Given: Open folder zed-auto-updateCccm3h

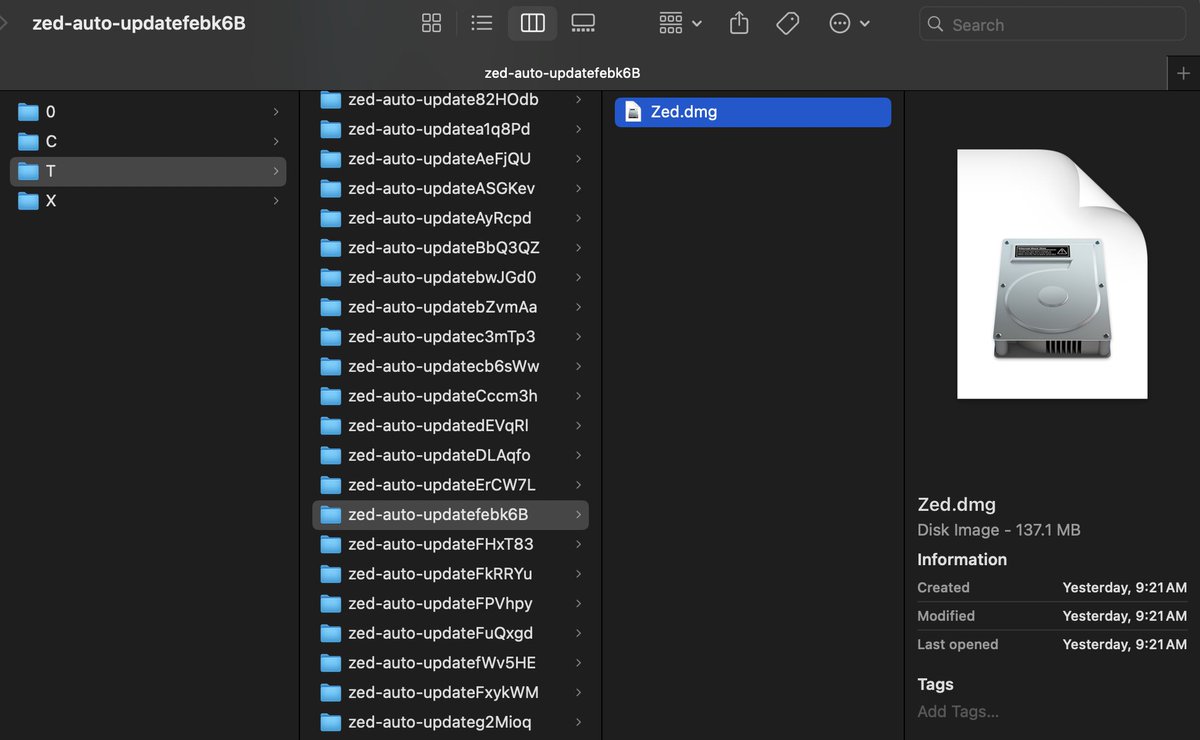Looking at the screenshot, I should click(450, 396).
